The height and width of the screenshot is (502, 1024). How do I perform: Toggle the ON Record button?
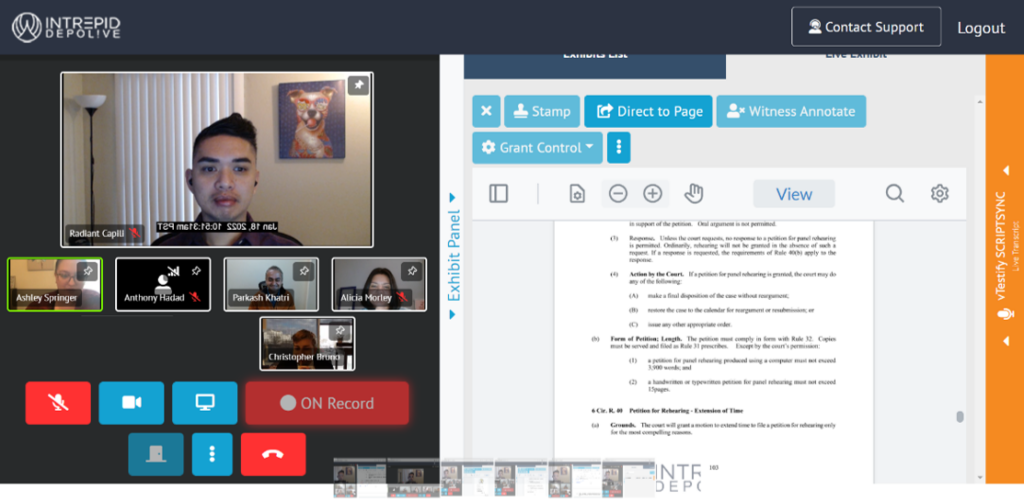click(x=327, y=403)
